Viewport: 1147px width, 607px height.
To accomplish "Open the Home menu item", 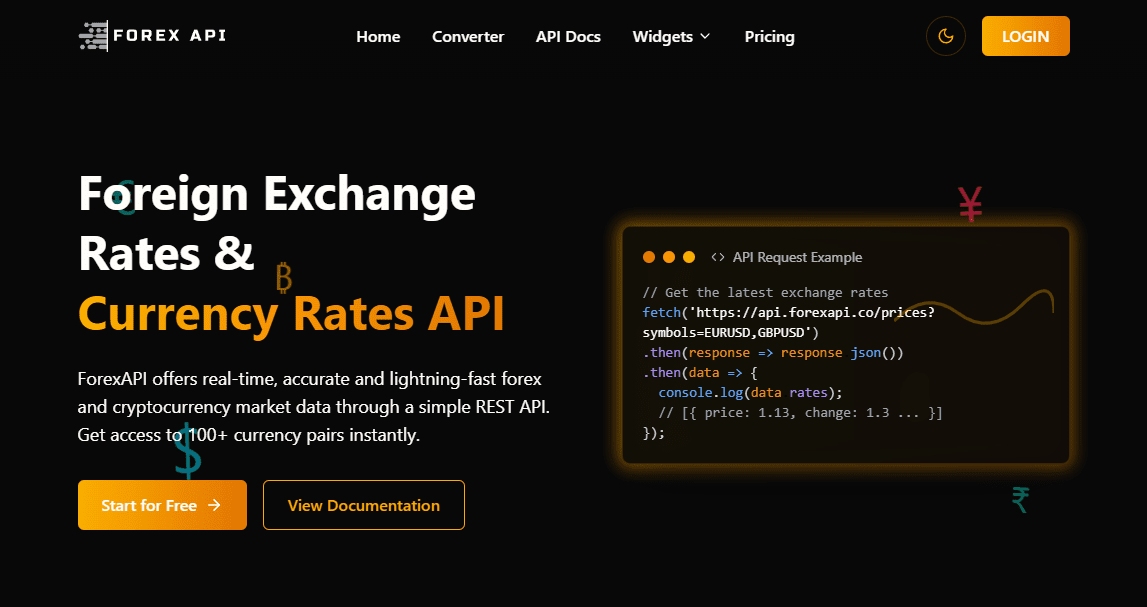I will click(378, 36).
